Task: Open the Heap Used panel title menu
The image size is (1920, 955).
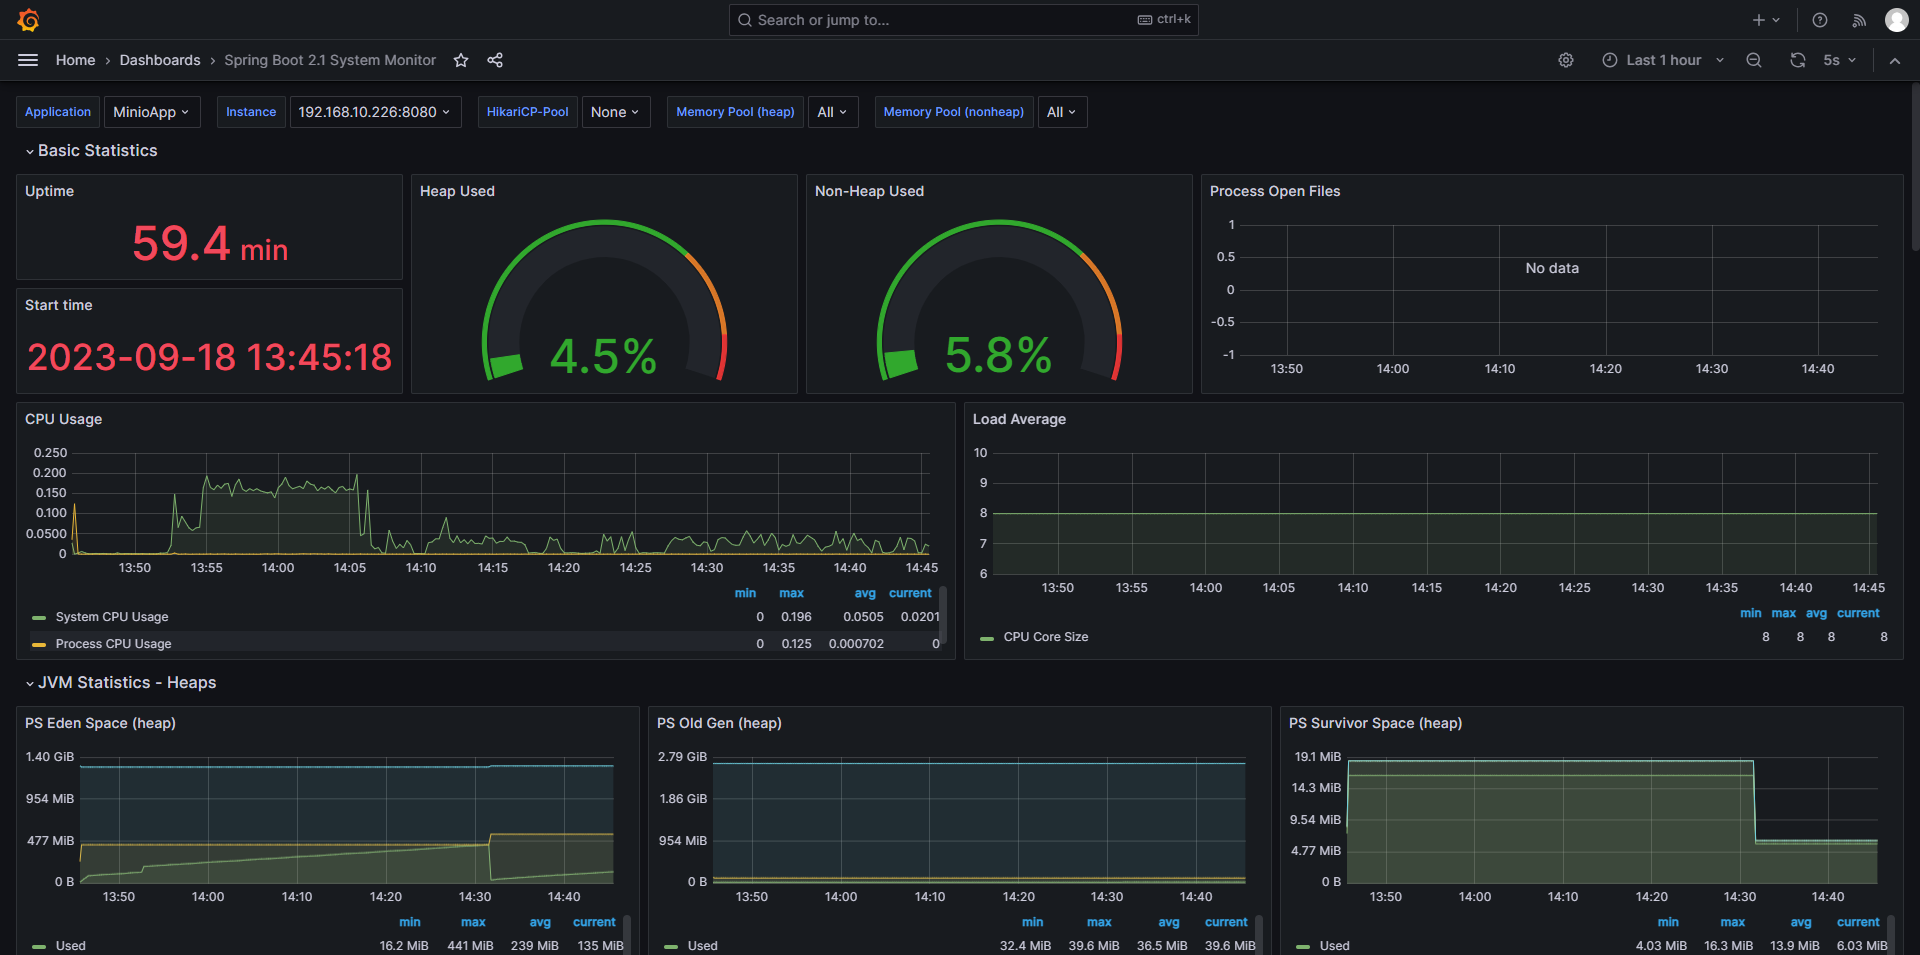Action: [457, 191]
